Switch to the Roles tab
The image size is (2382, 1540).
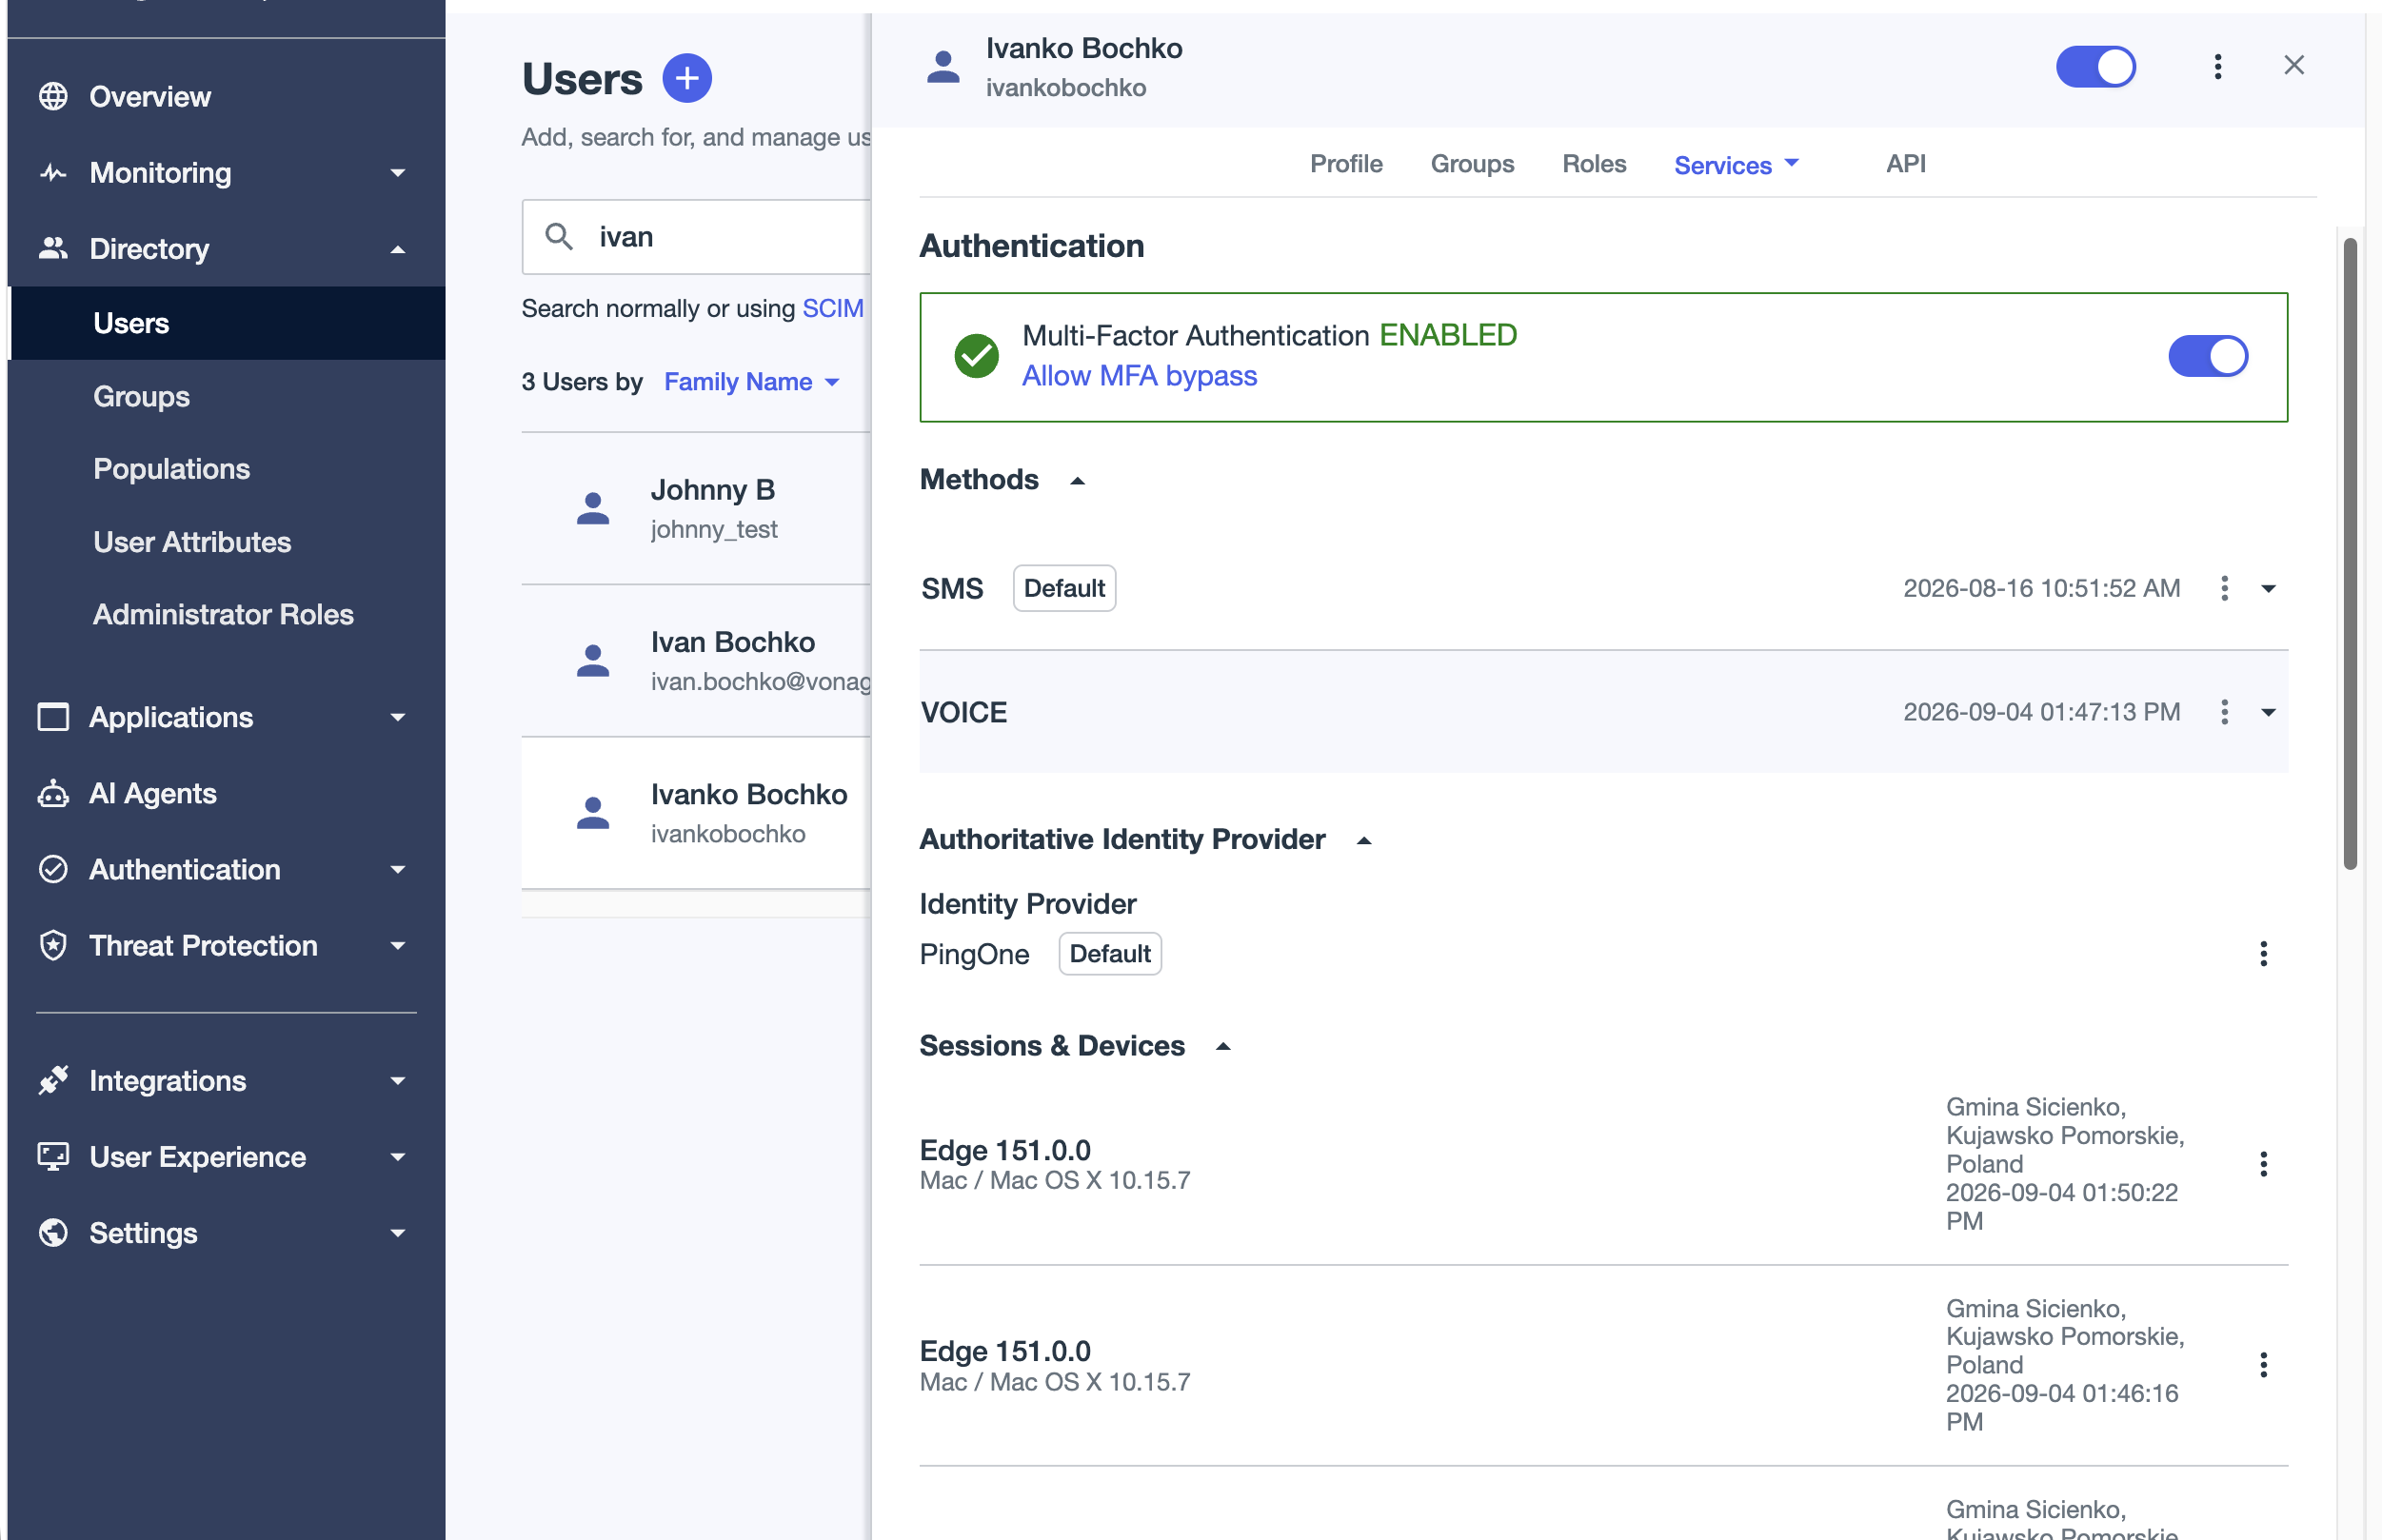1594,164
